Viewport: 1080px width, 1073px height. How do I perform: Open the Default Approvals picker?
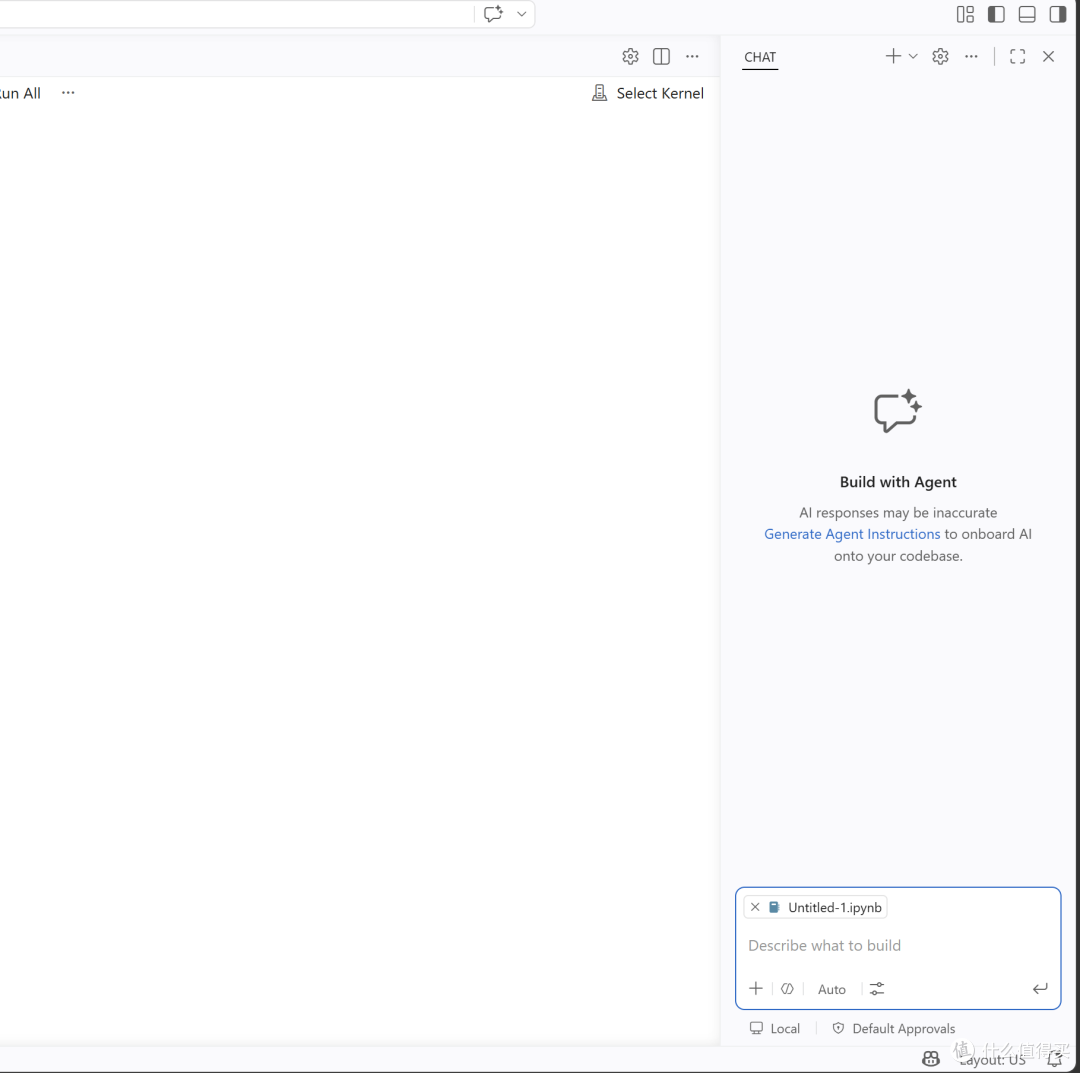coord(894,1028)
